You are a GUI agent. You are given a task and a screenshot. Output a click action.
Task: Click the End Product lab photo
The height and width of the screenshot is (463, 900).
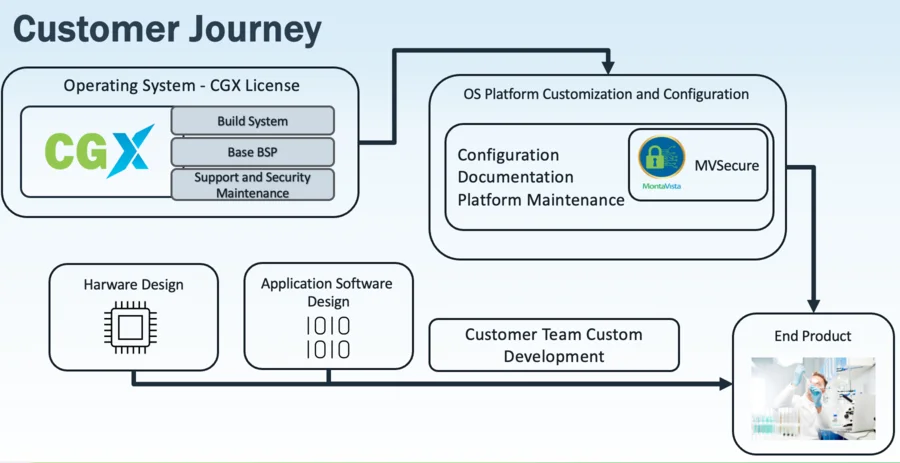coord(813,398)
